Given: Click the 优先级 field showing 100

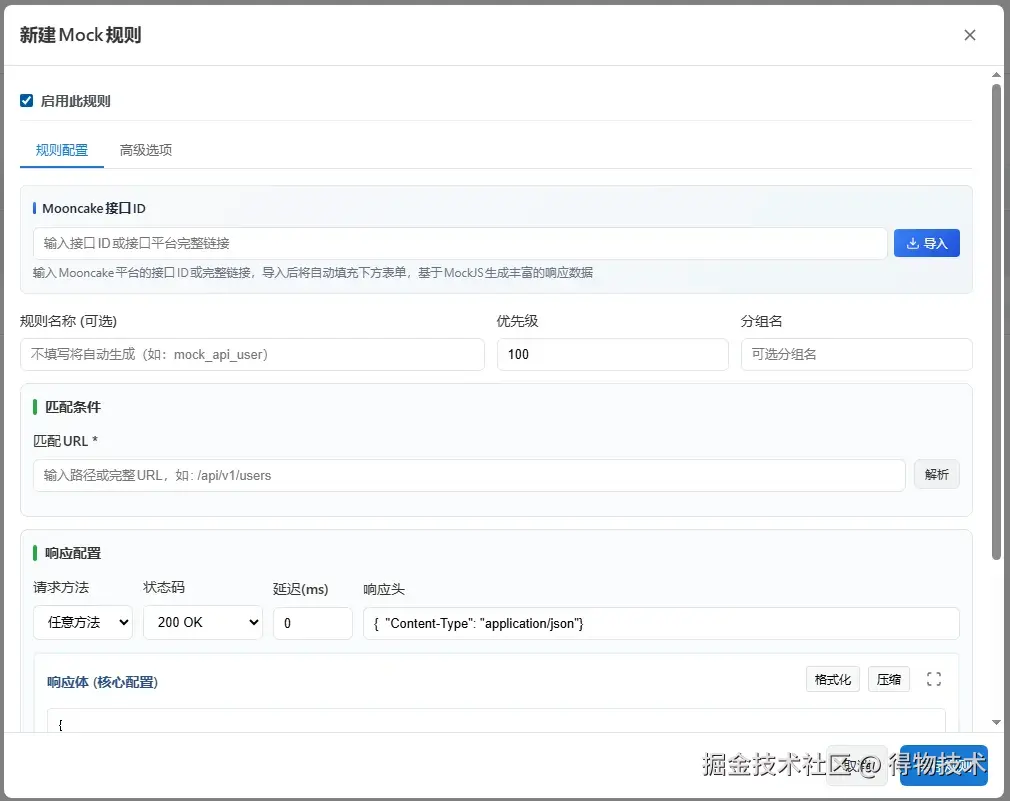Looking at the screenshot, I should [613, 354].
